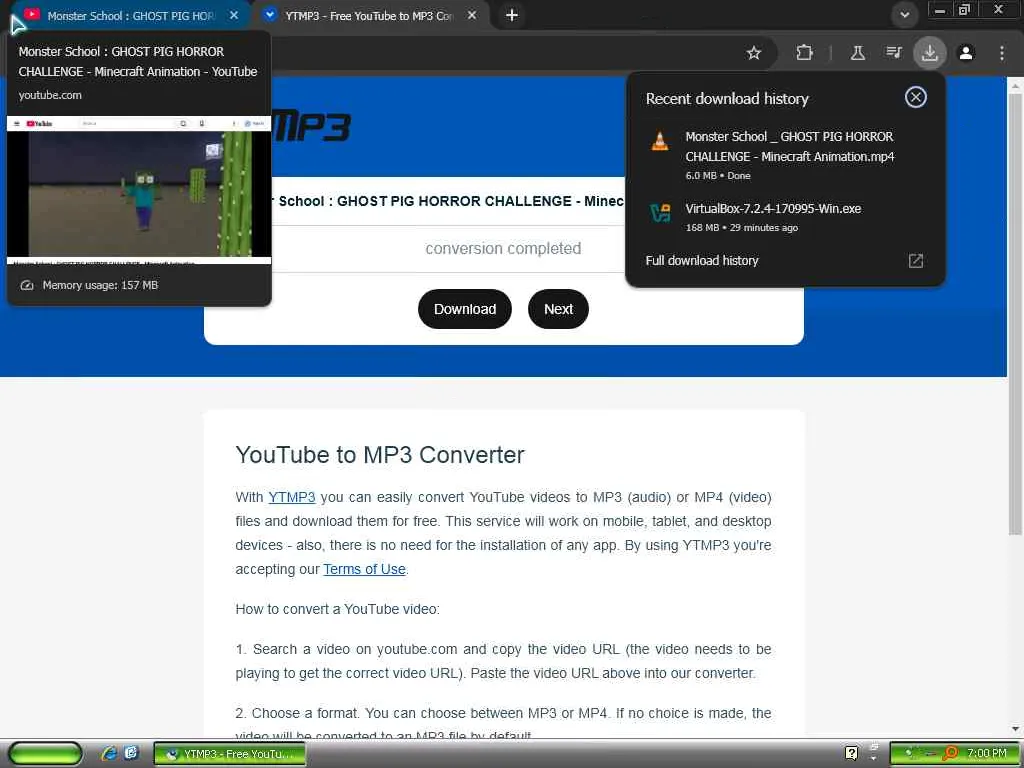Image resolution: width=1024 pixels, height=768 pixels.
Task: Click the VLC cone icon of the mp4 download
Action: point(660,141)
